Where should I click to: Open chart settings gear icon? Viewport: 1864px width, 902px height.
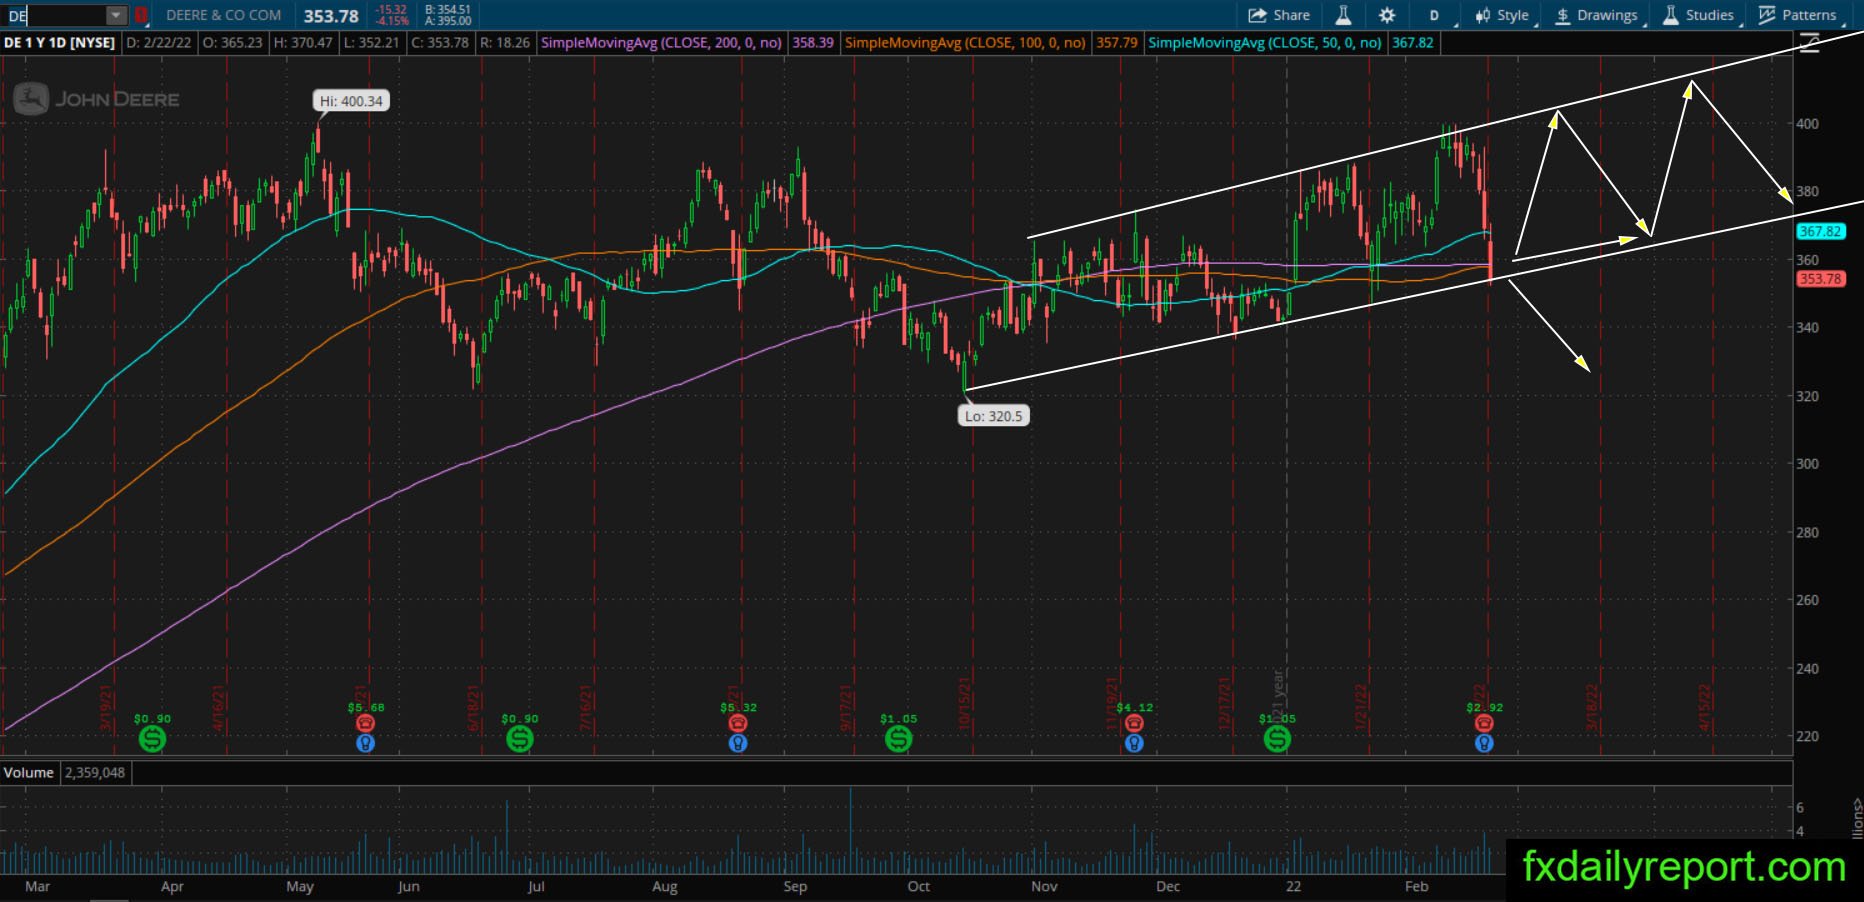[x=1387, y=15]
